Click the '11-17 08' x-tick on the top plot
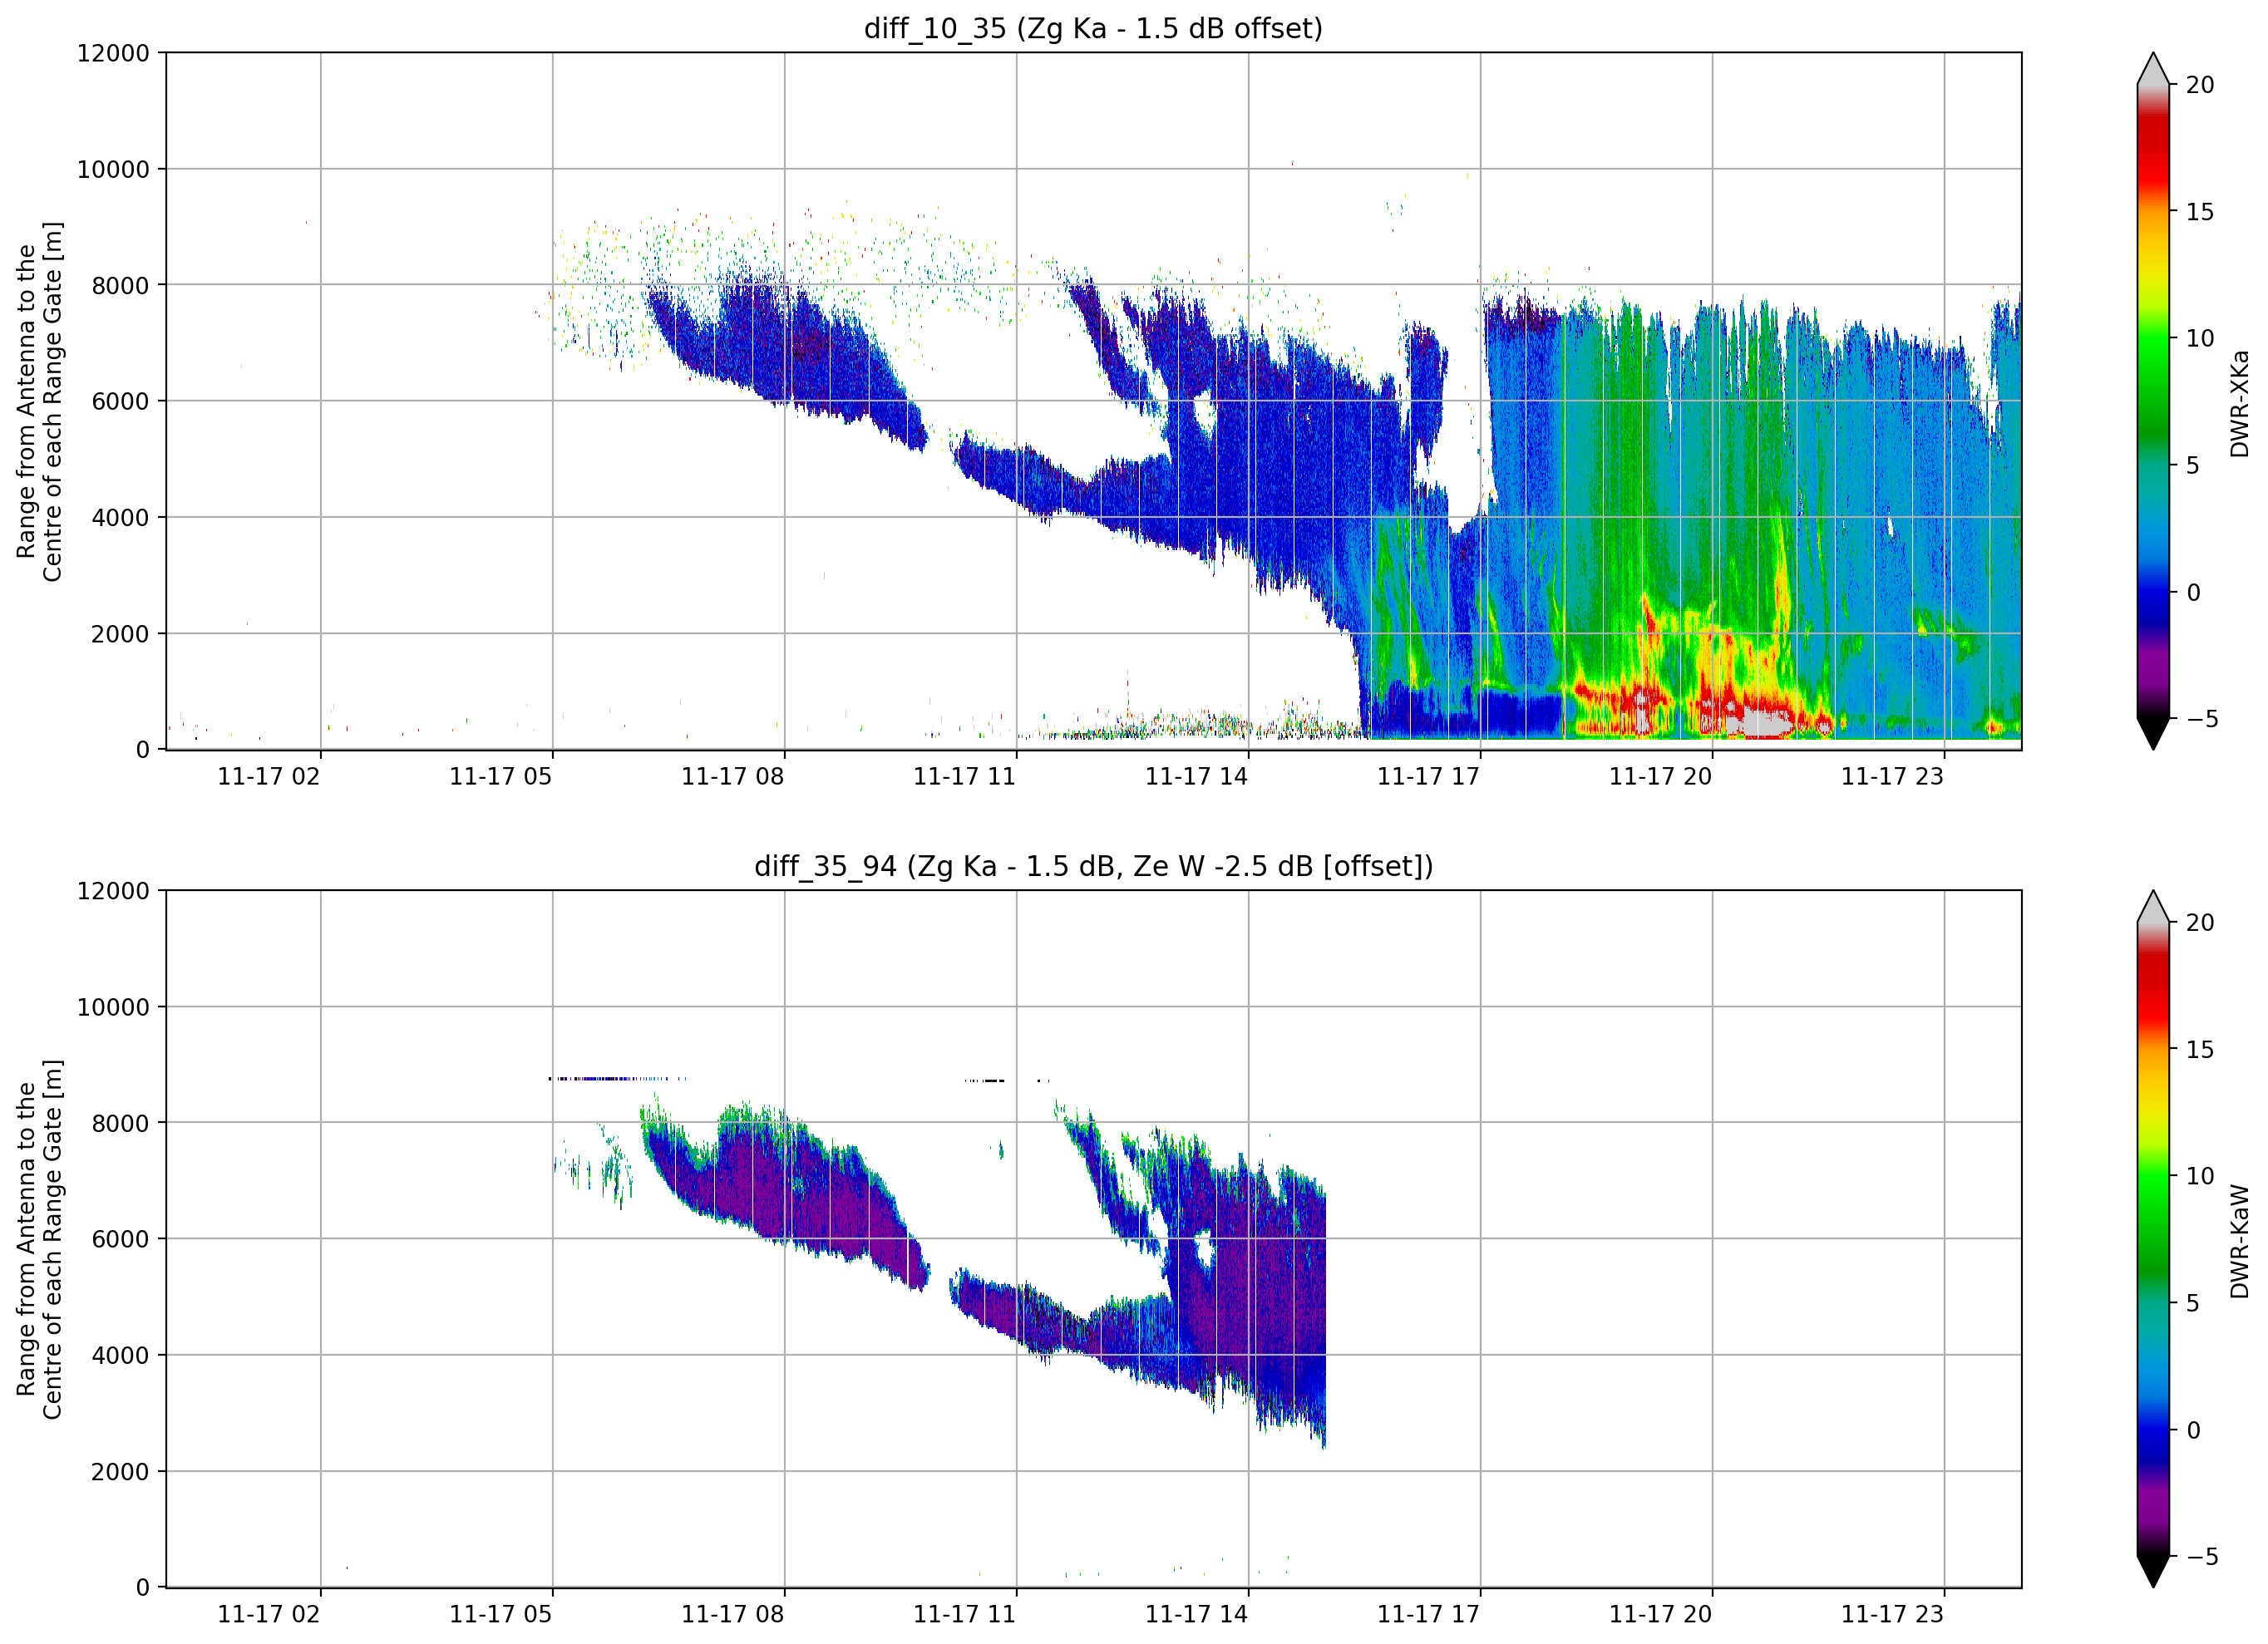2268x1644 pixels. tap(733, 777)
